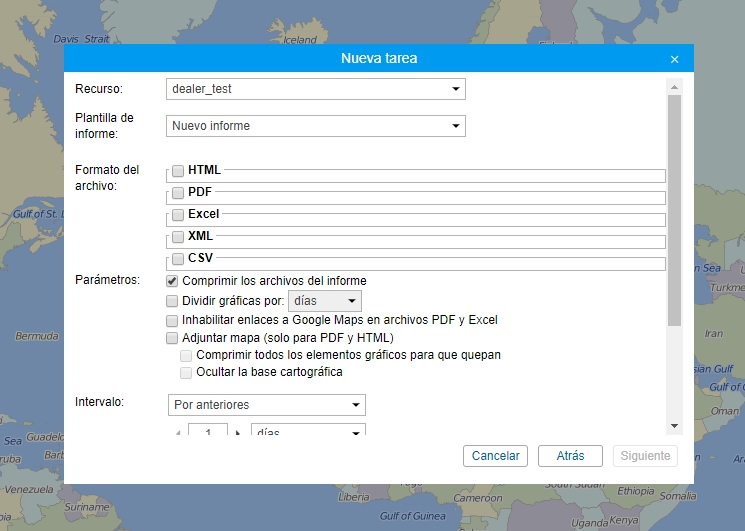Check the PDF format option

[177, 192]
